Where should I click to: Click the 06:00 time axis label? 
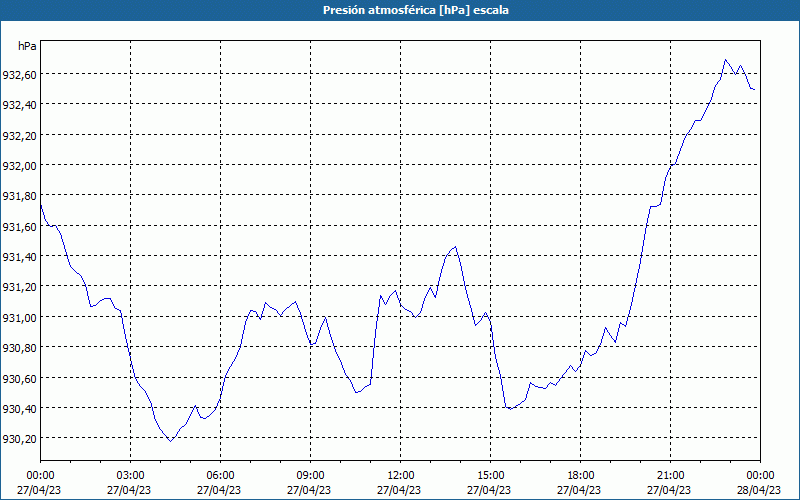pos(220,476)
